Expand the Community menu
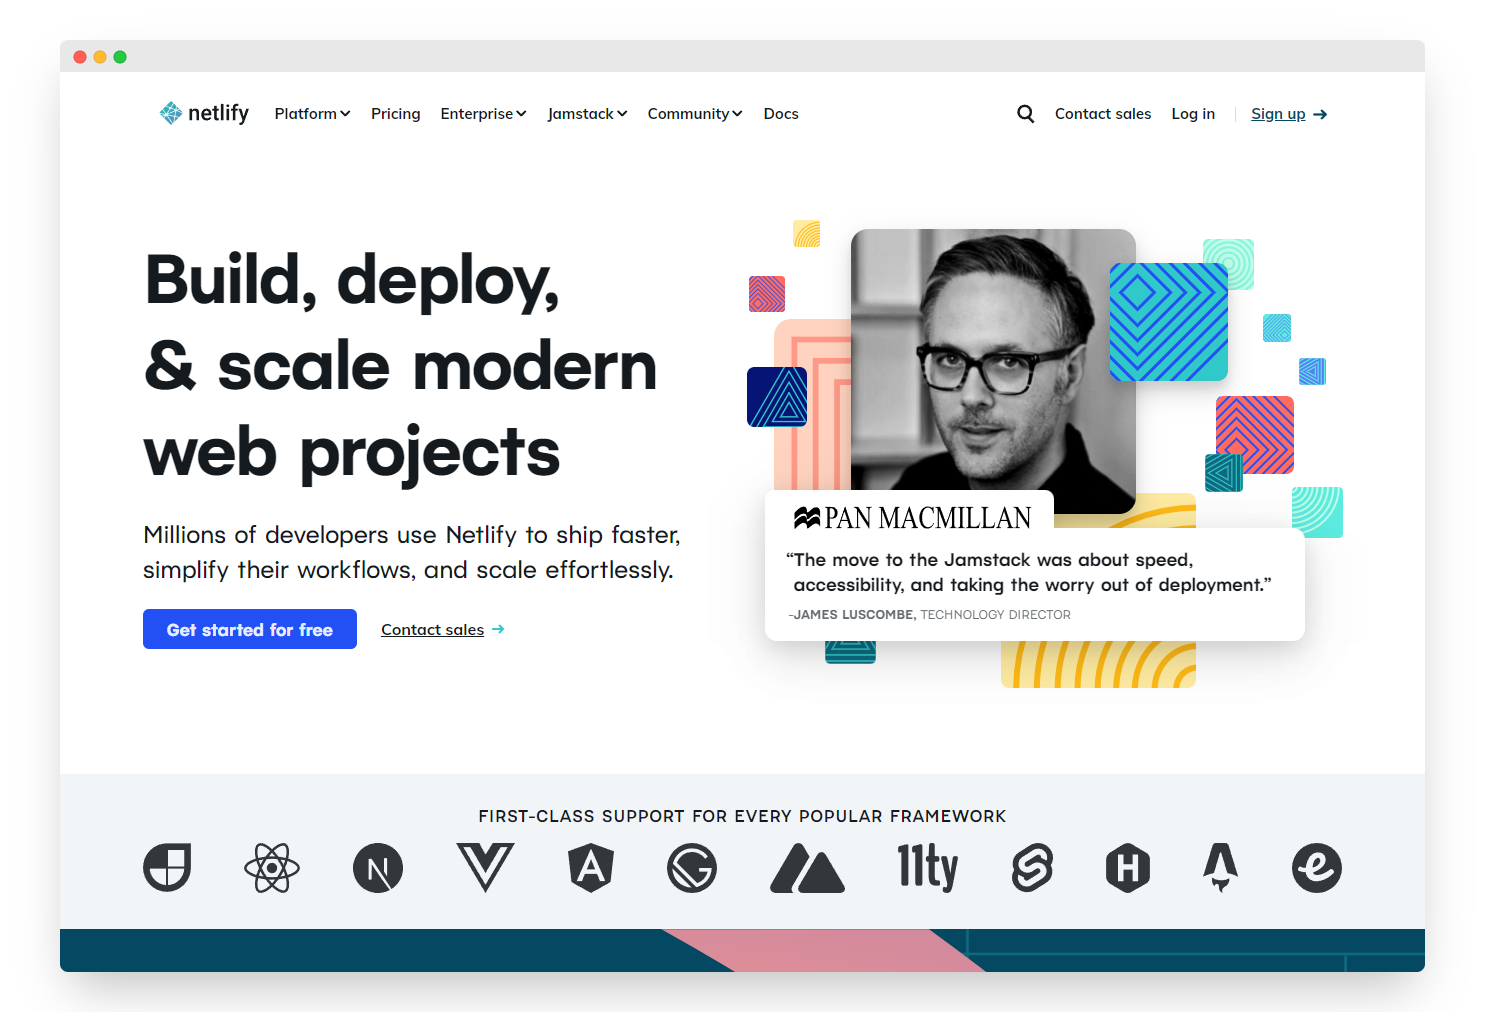This screenshot has height=1012, width=1485. coord(695,114)
